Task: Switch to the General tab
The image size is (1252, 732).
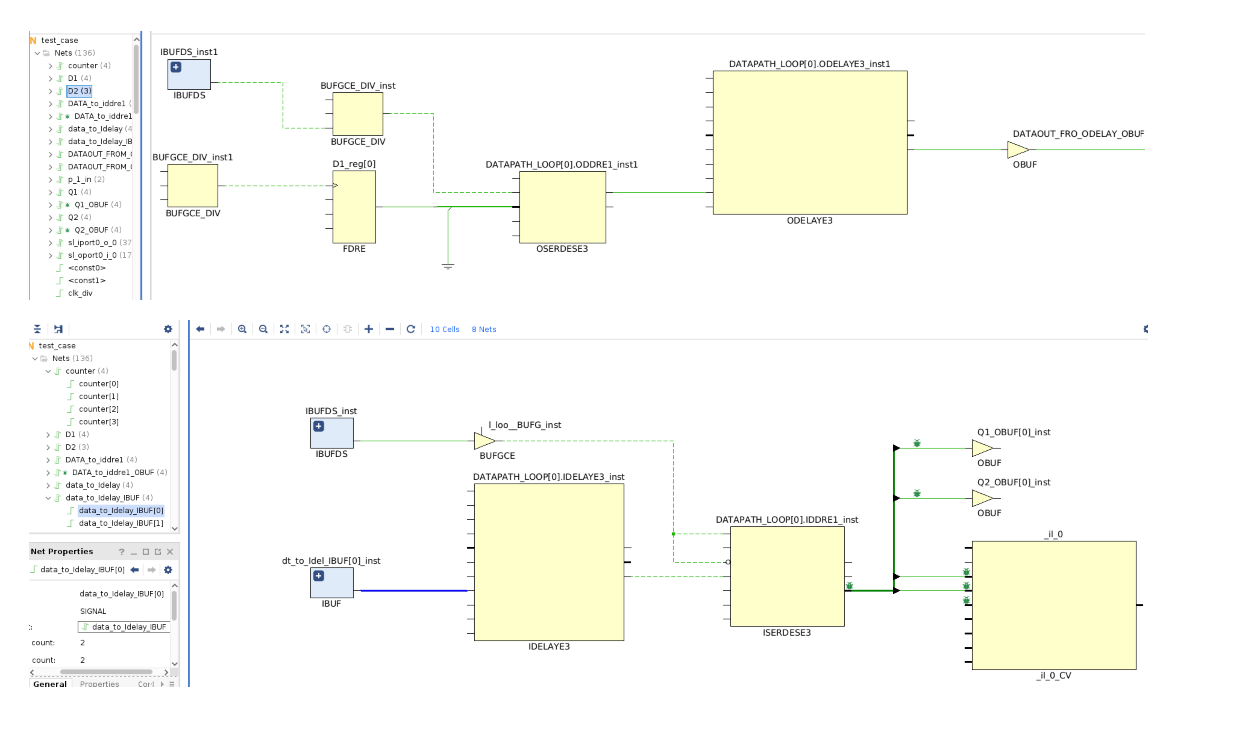Action: (x=50, y=684)
